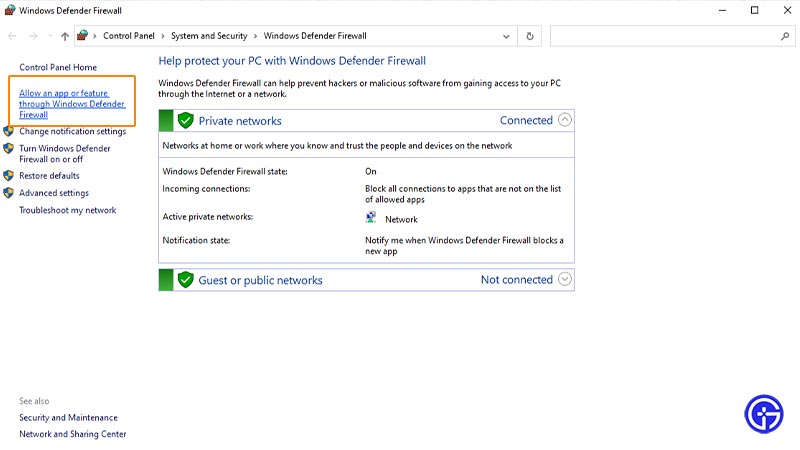Open breadcrumb chevron after Control Panel
Screen dimensions: 800x450
click(163, 36)
